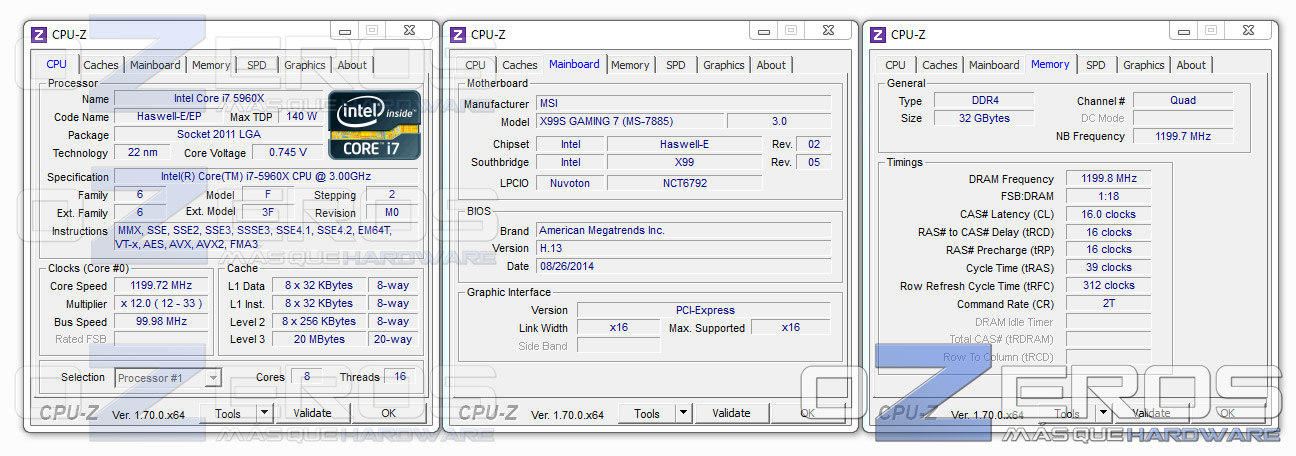The width and height of the screenshot is (1296, 456).
Task: Close the first CPU-Z window
Action: pyautogui.click(x=410, y=31)
